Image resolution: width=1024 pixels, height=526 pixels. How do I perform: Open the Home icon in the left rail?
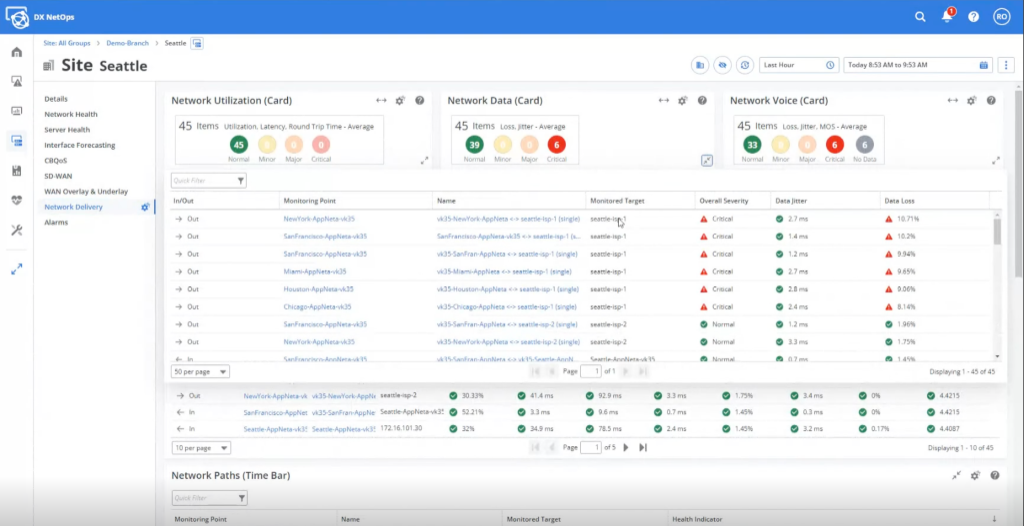click(x=16, y=52)
